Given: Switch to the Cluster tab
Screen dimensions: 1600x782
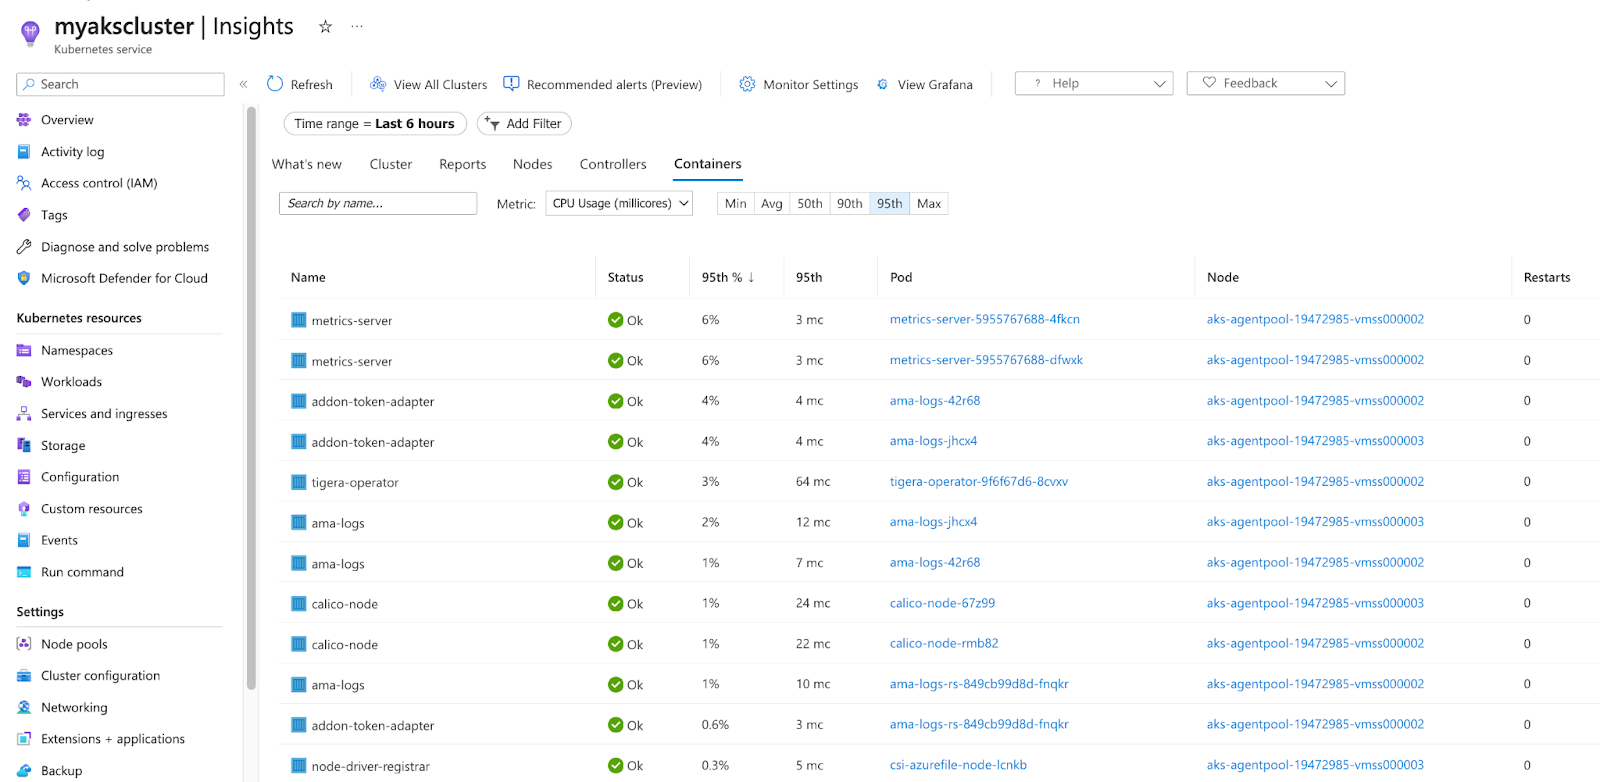Looking at the screenshot, I should point(391,164).
